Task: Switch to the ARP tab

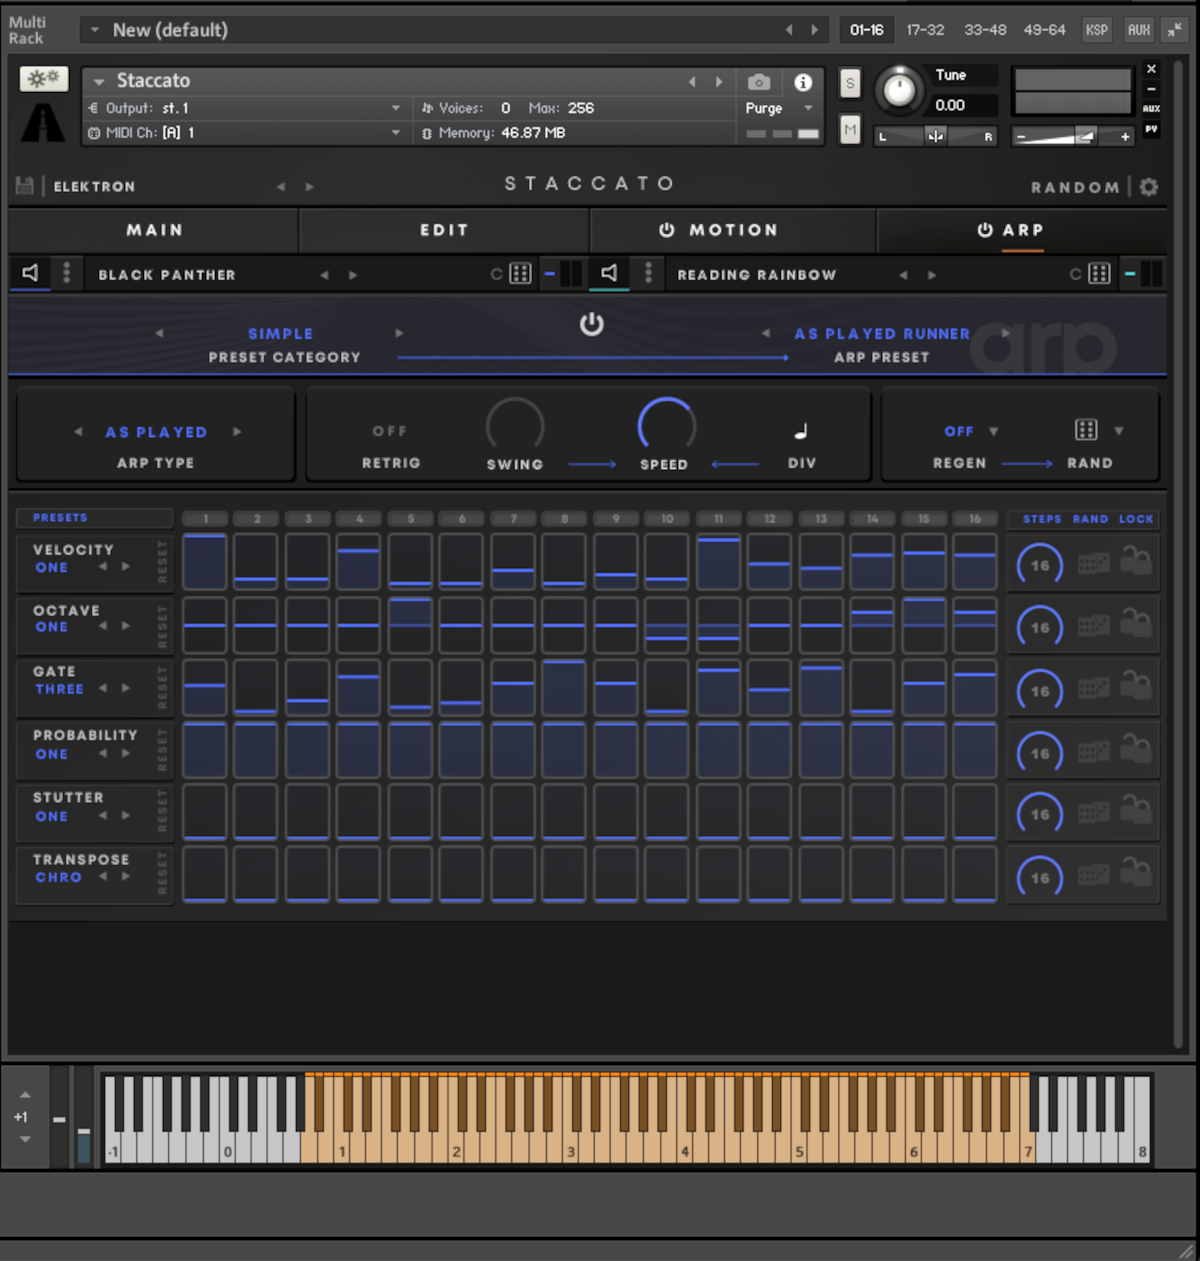Action: [x=1022, y=230]
